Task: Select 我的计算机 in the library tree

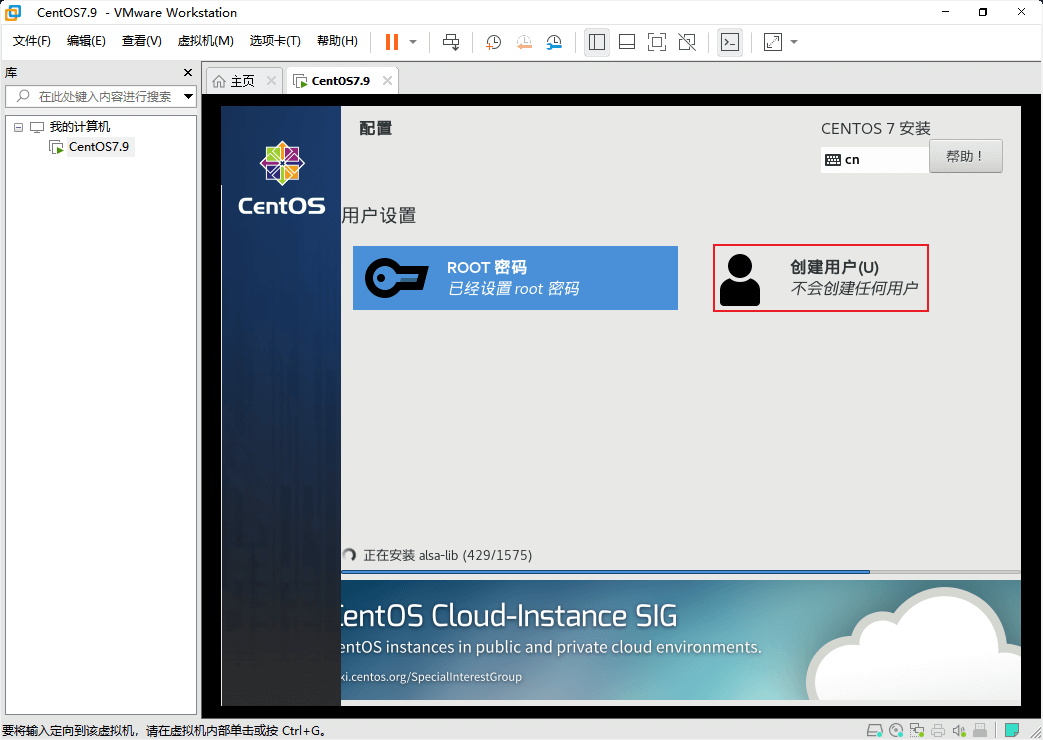Action: (80, 126)
